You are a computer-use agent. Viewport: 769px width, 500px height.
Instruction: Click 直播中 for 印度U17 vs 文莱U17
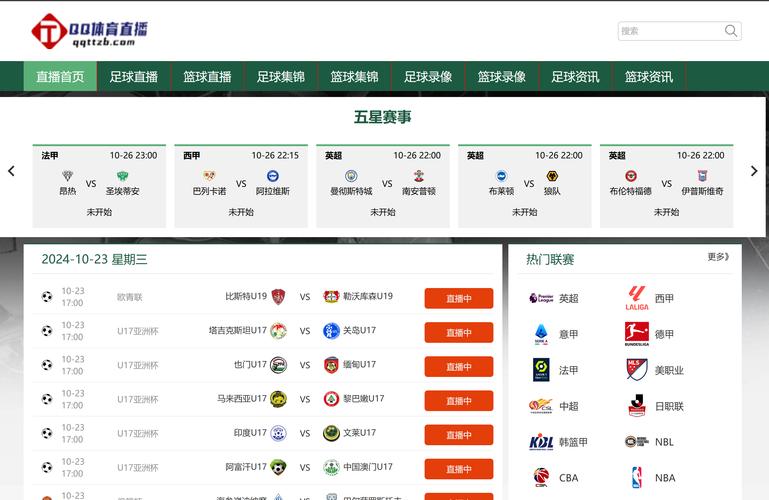(458, 435)
